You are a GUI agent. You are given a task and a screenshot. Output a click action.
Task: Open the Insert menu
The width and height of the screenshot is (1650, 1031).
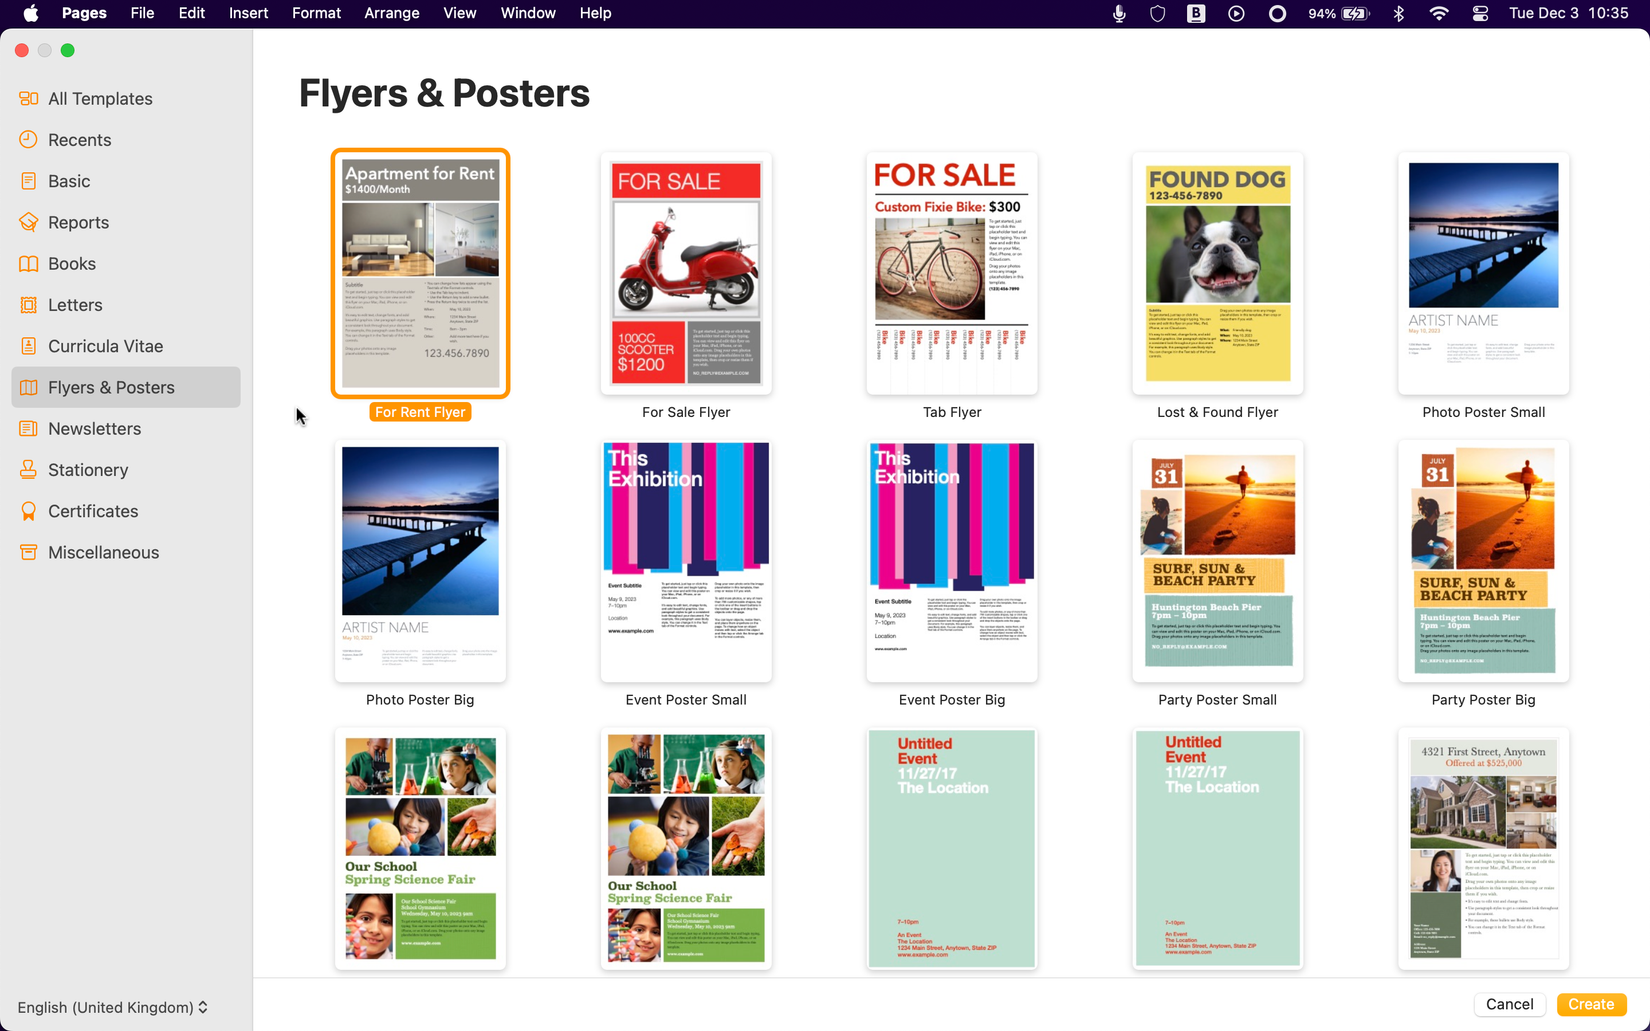[x=248, y=13]
